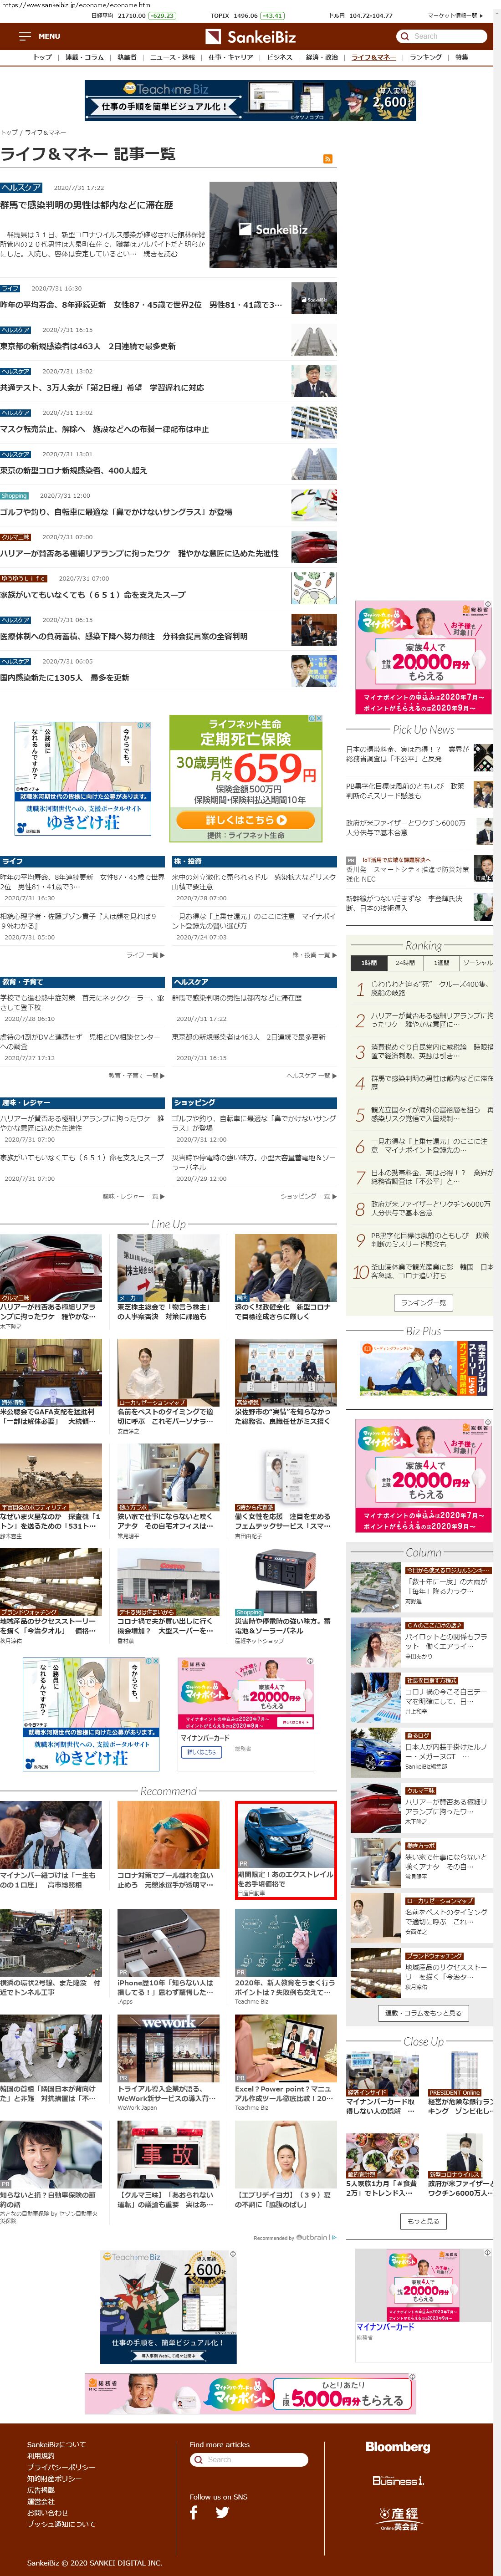Click the footer Find more articles search field
Viewport: 501px width, 2576px height.
(249, 2459)
